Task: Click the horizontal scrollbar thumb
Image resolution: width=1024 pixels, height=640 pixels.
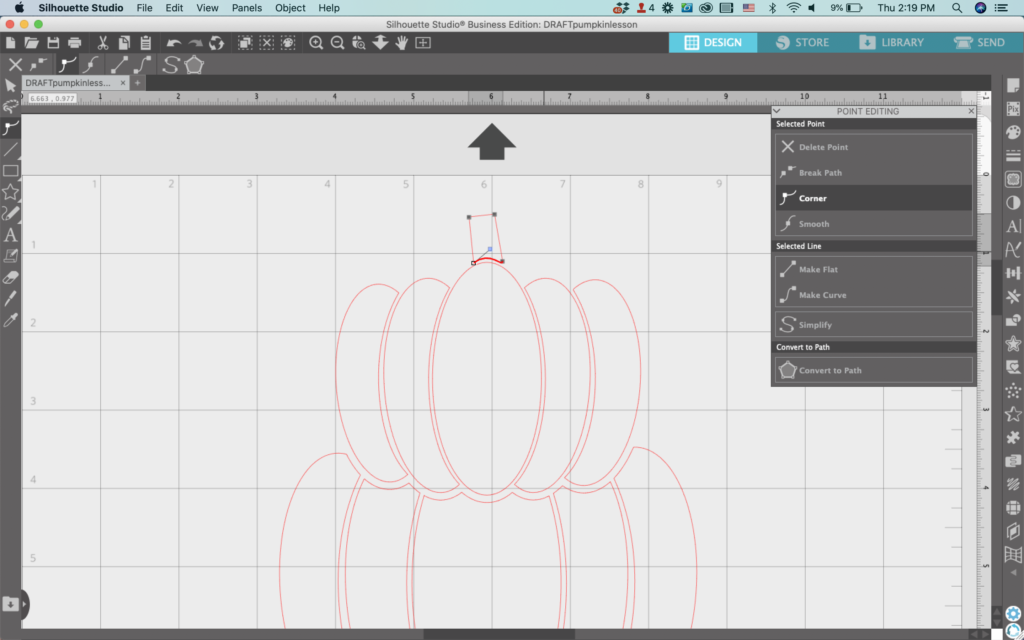Action: (499, 634)
